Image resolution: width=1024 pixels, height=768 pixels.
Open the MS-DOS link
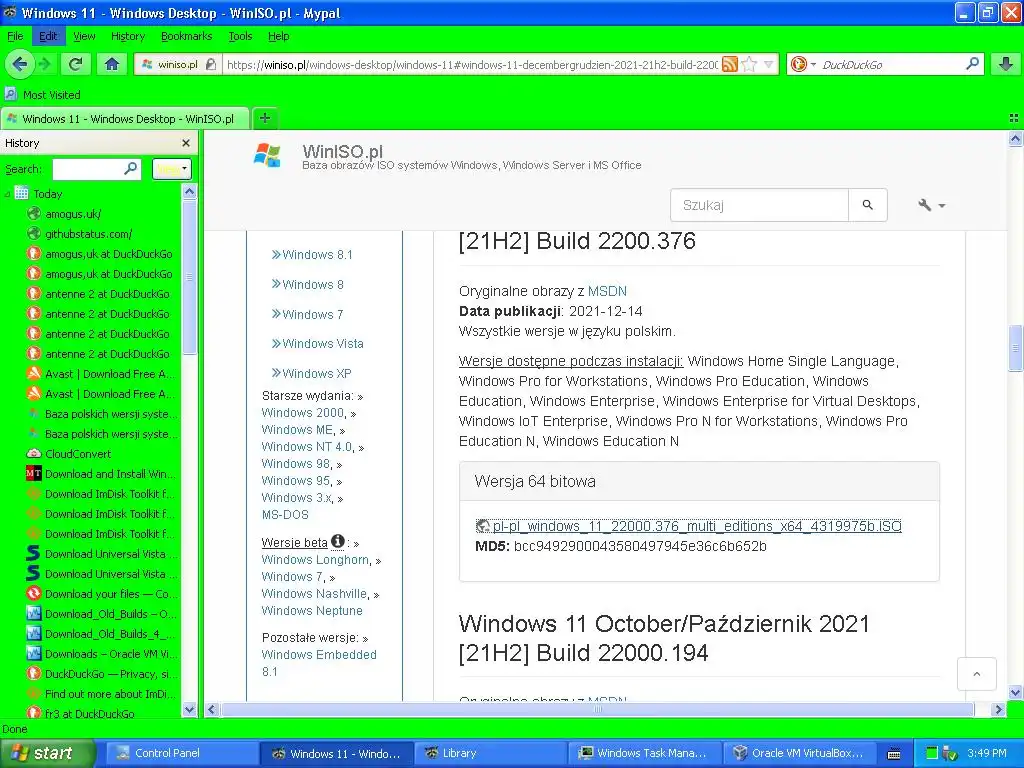pyautogui.click(x=285, y=515)
